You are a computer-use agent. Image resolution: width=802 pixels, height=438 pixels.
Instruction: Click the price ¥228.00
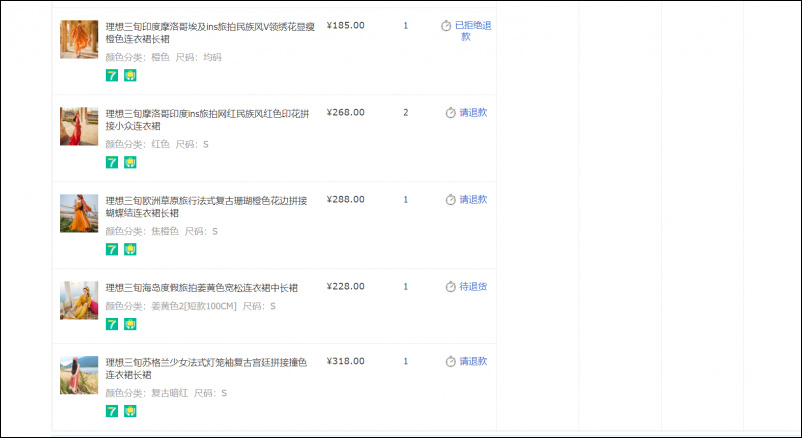tap(345, 287)
